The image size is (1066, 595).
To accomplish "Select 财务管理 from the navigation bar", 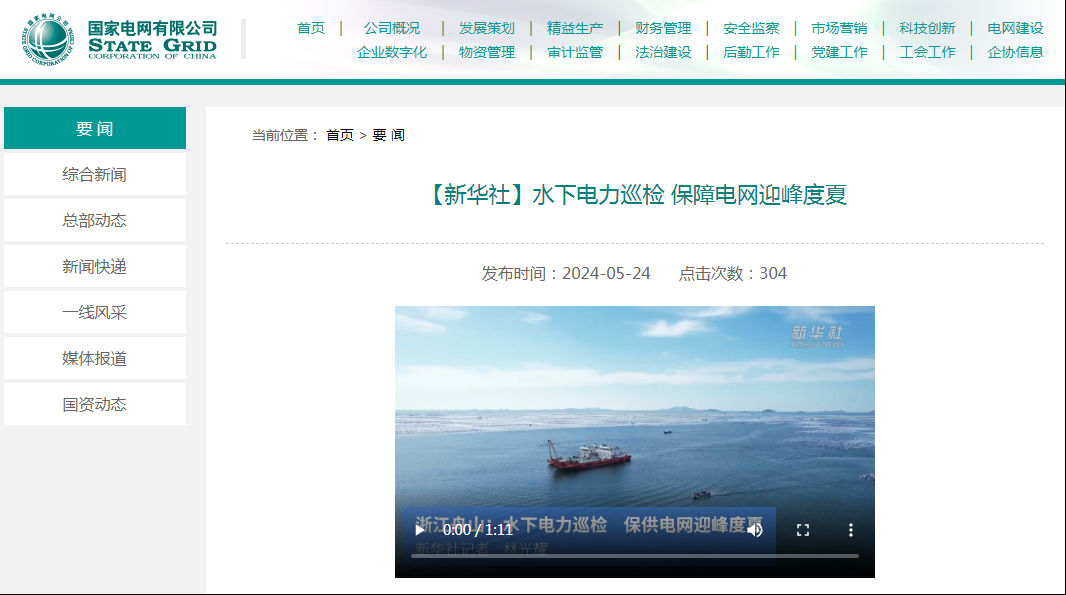I will [663, 29].
